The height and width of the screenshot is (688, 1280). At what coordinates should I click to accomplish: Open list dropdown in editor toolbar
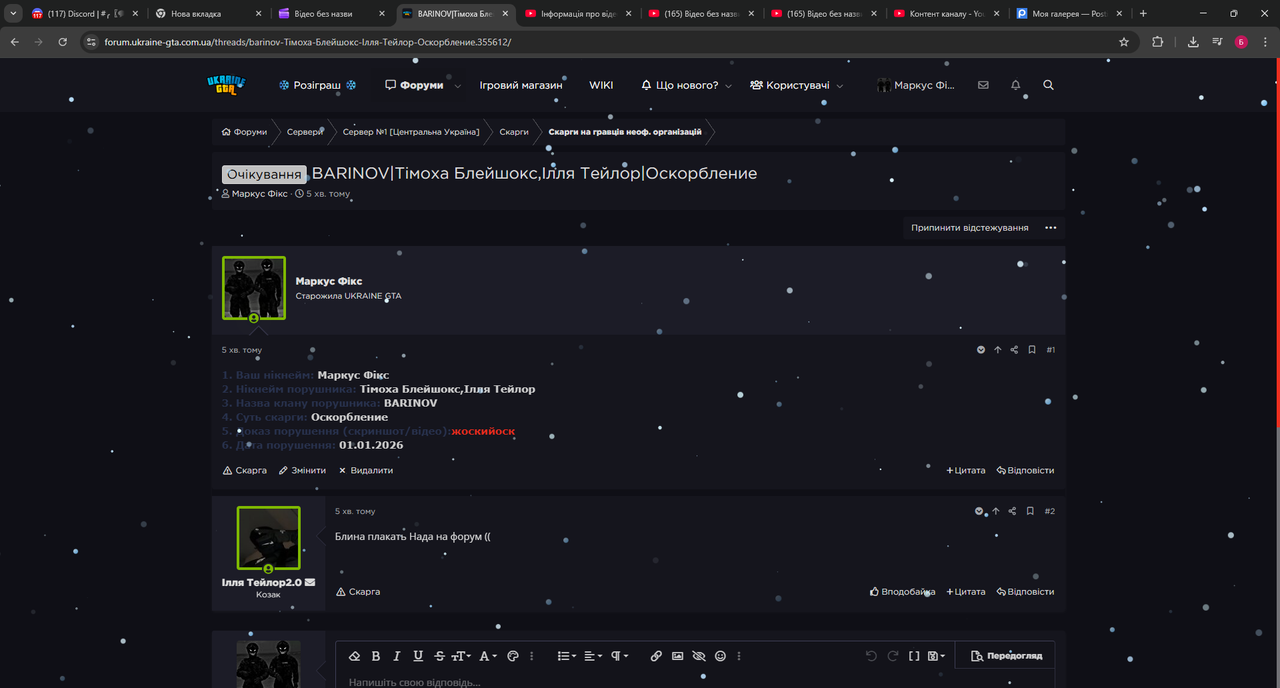coord(566,656)
